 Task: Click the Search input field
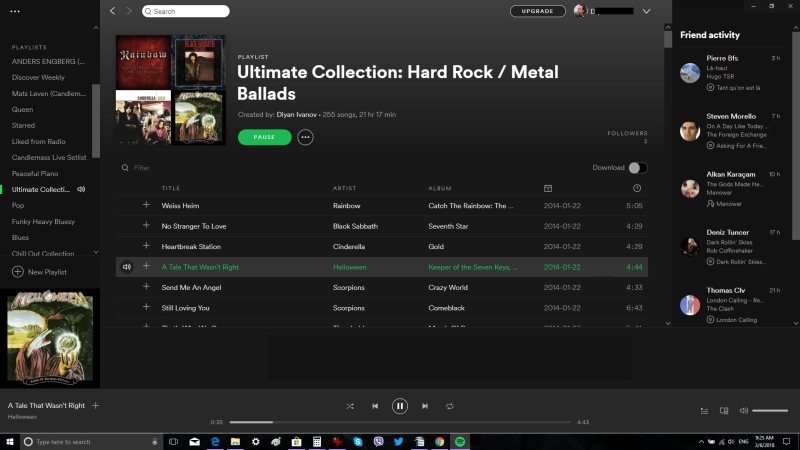tap(186, 11)
